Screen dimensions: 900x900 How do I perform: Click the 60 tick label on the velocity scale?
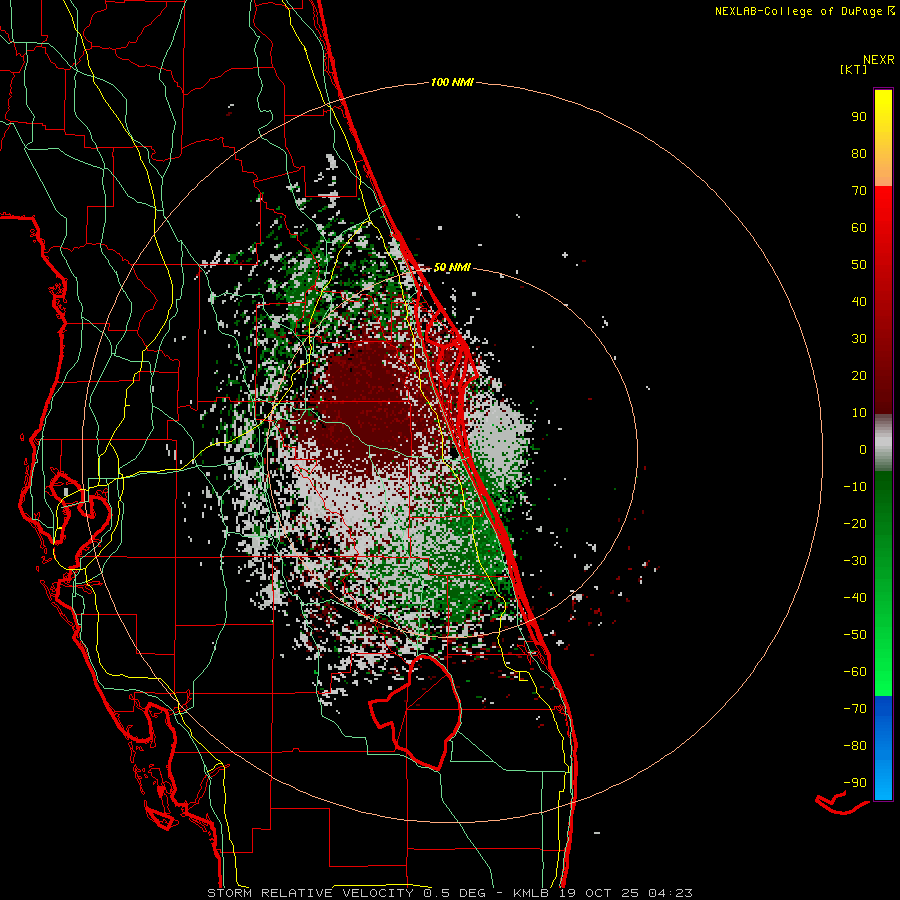(x=859, y=228)
